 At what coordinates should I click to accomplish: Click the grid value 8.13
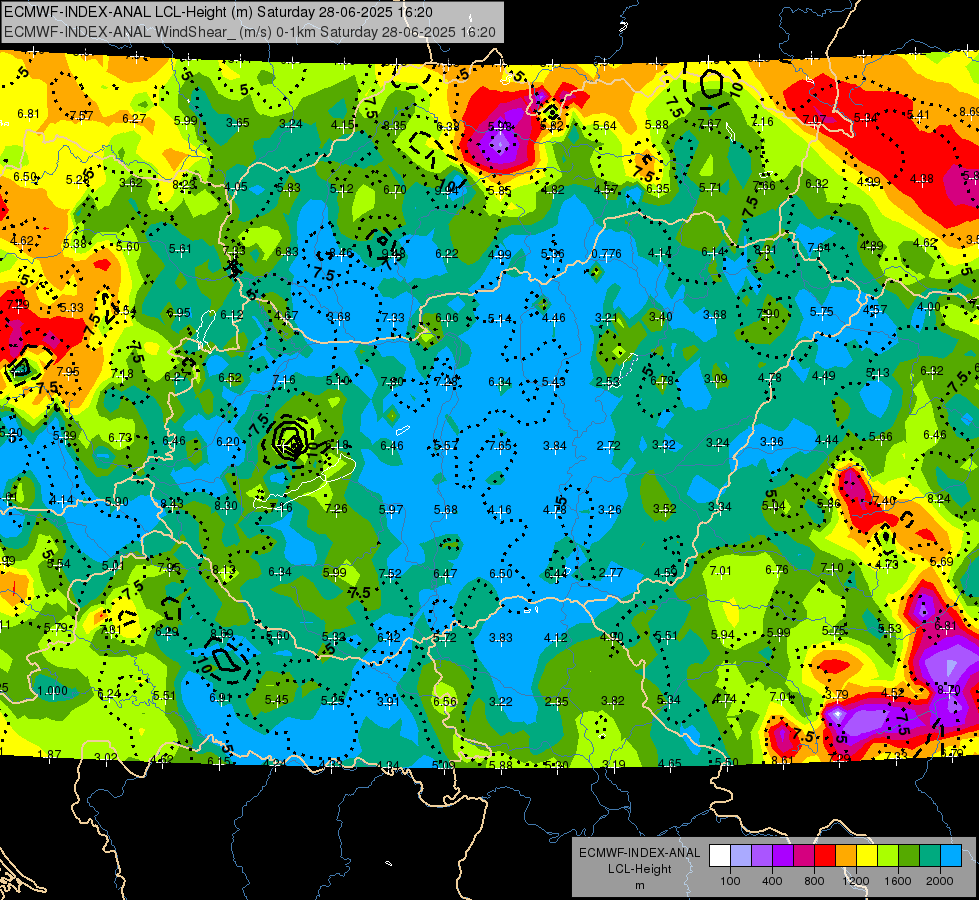tap(224, 570)
